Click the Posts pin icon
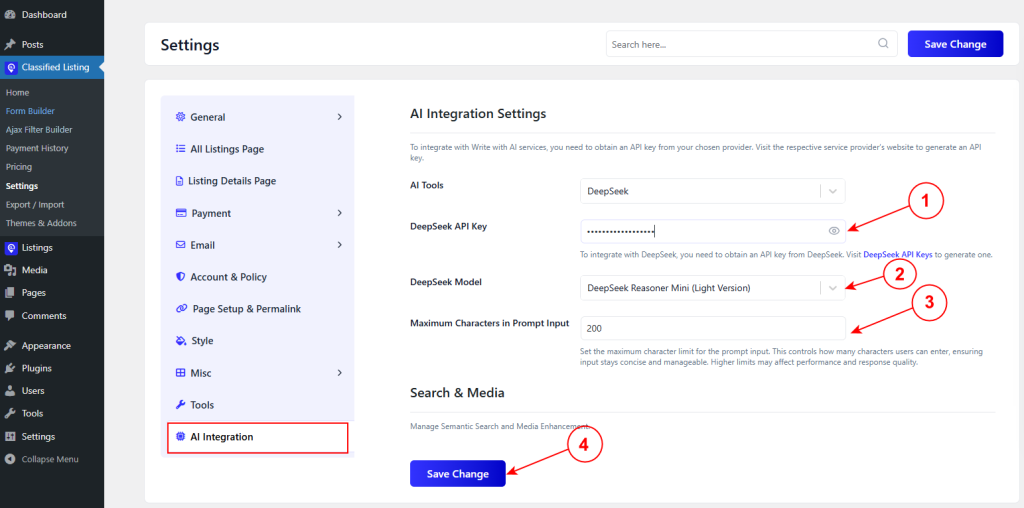Viewport: 1024px width, 508px height. pyautogui.click(x=10, y=45)
